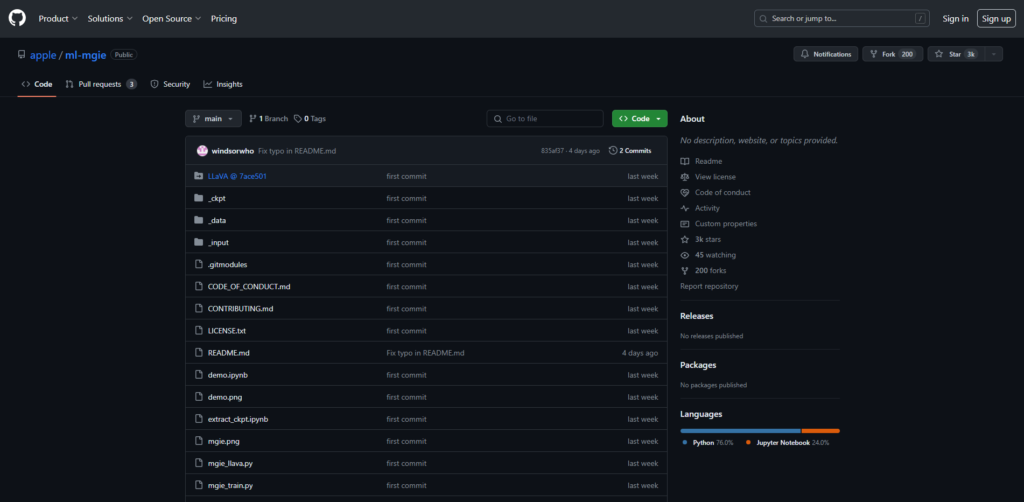Open the extract_ckpt.ipynb file
The width and height of the screenshot is (1024, 502).
click(x=238, y=419)
